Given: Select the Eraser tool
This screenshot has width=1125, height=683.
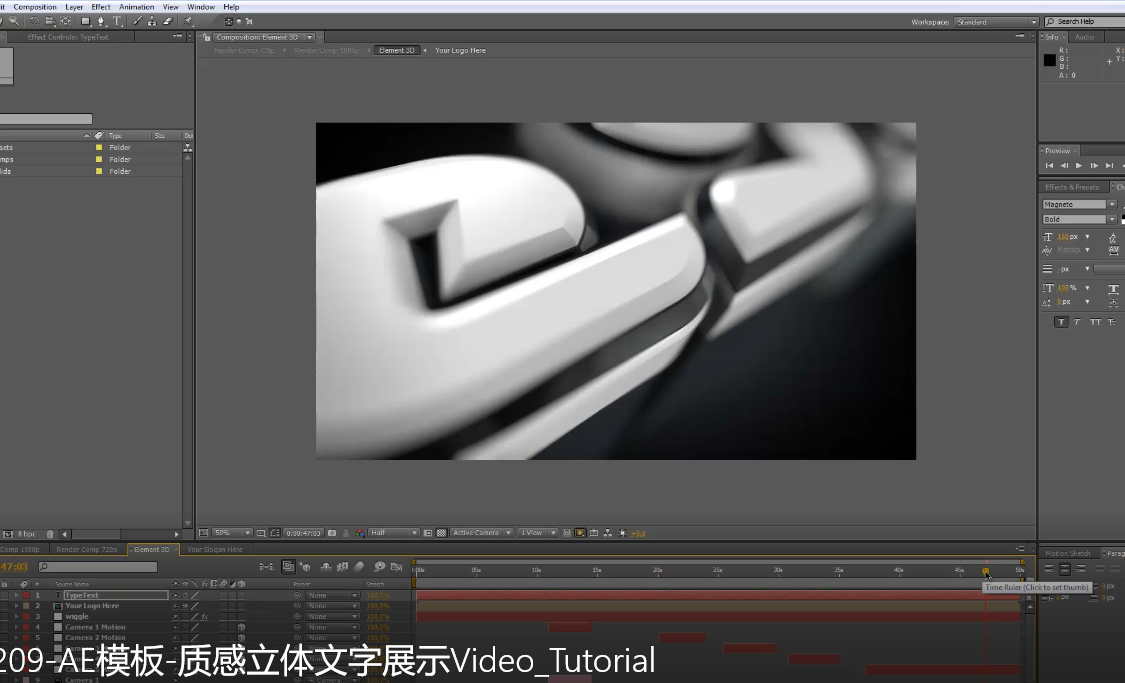Looking at the screenshot, I should [x=167, y=21].
